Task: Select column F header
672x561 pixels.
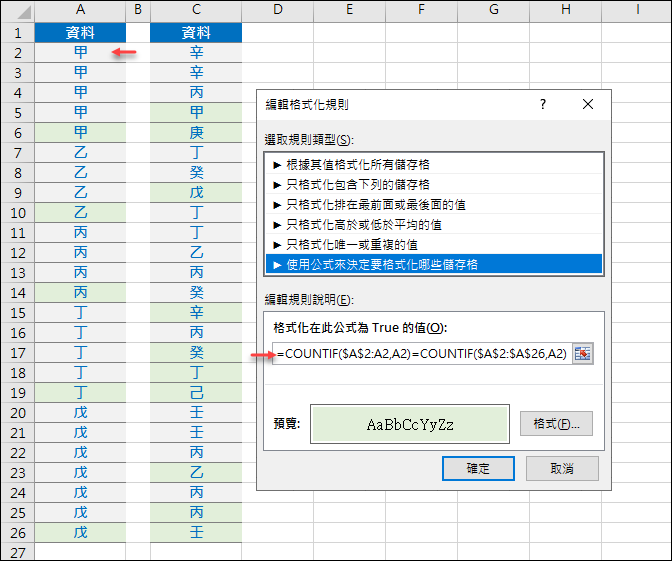Action: tap(422, 10)
